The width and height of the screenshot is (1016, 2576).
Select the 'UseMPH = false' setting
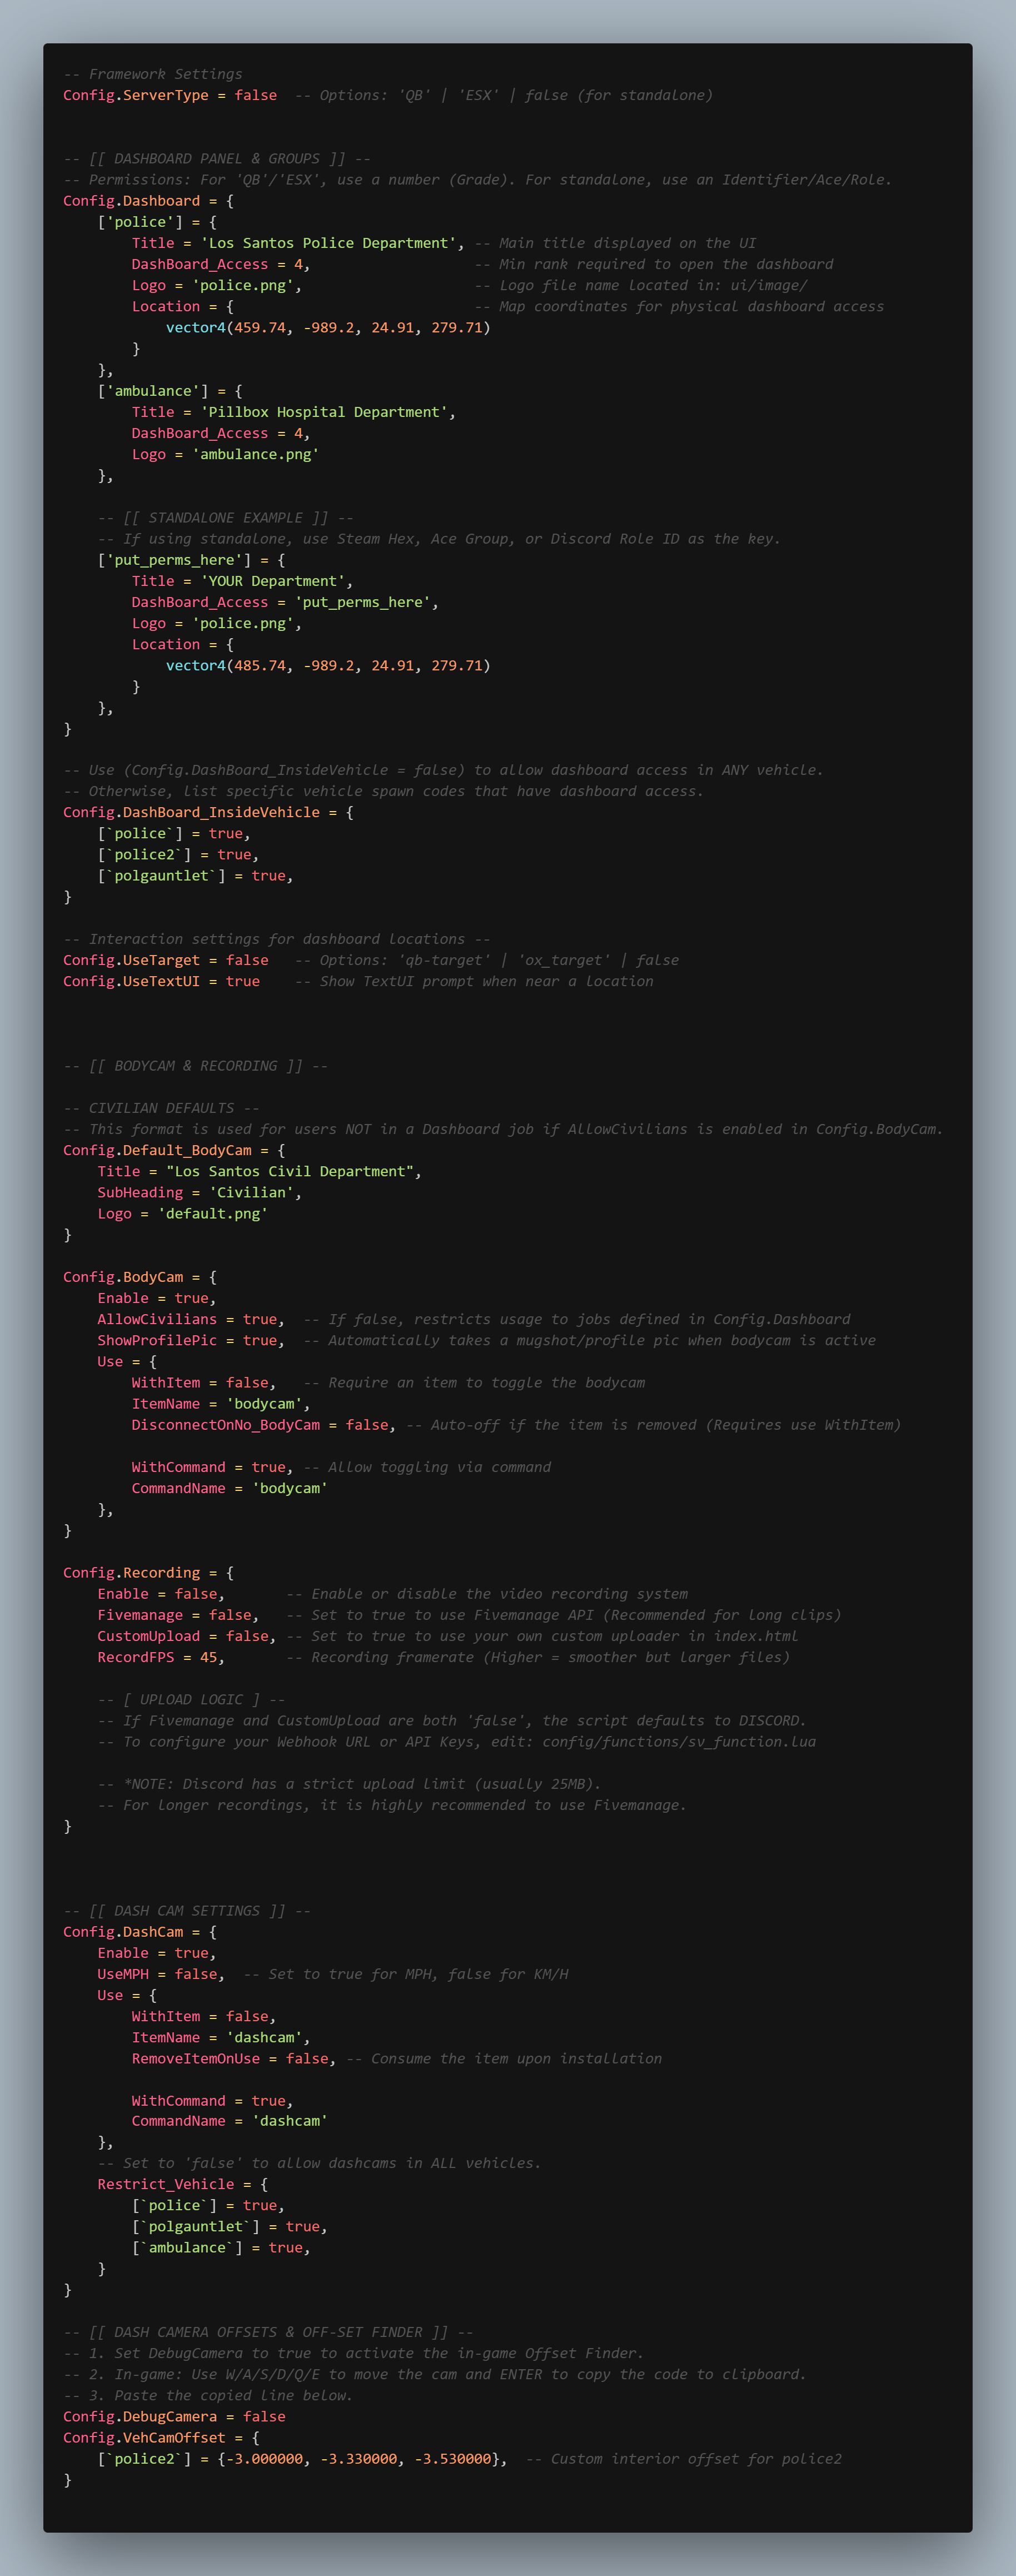coord(161,1974)
